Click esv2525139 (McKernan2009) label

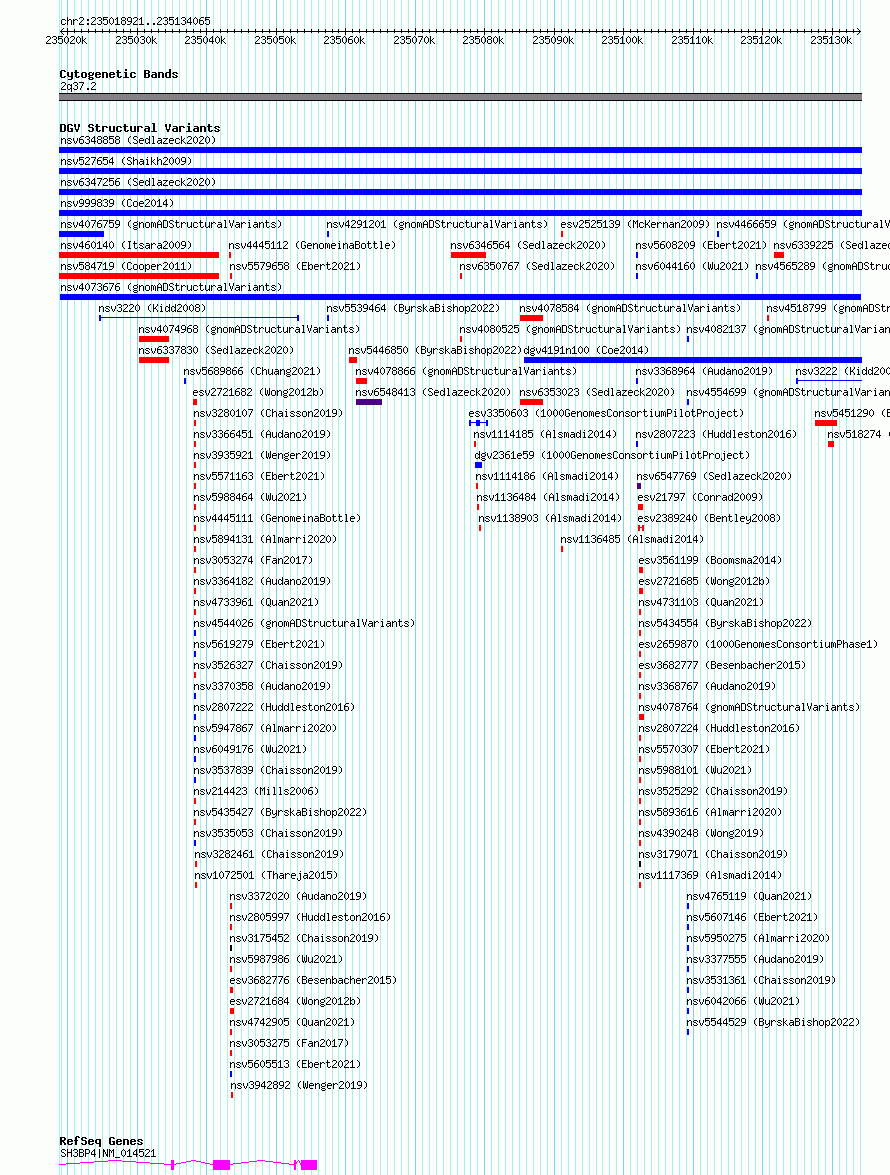coord(635,224)
